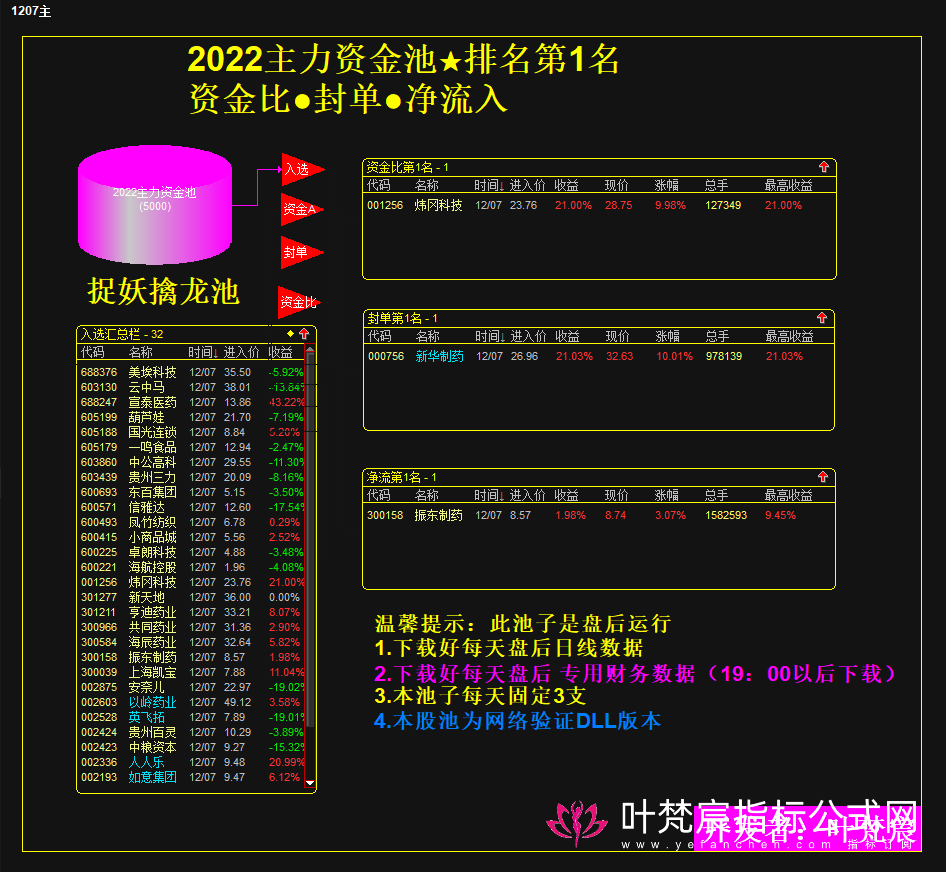The height and width of the screenshot is (872, 946).
Task: Select the 净流第1名 - 1 panel title
Action: 402,477
